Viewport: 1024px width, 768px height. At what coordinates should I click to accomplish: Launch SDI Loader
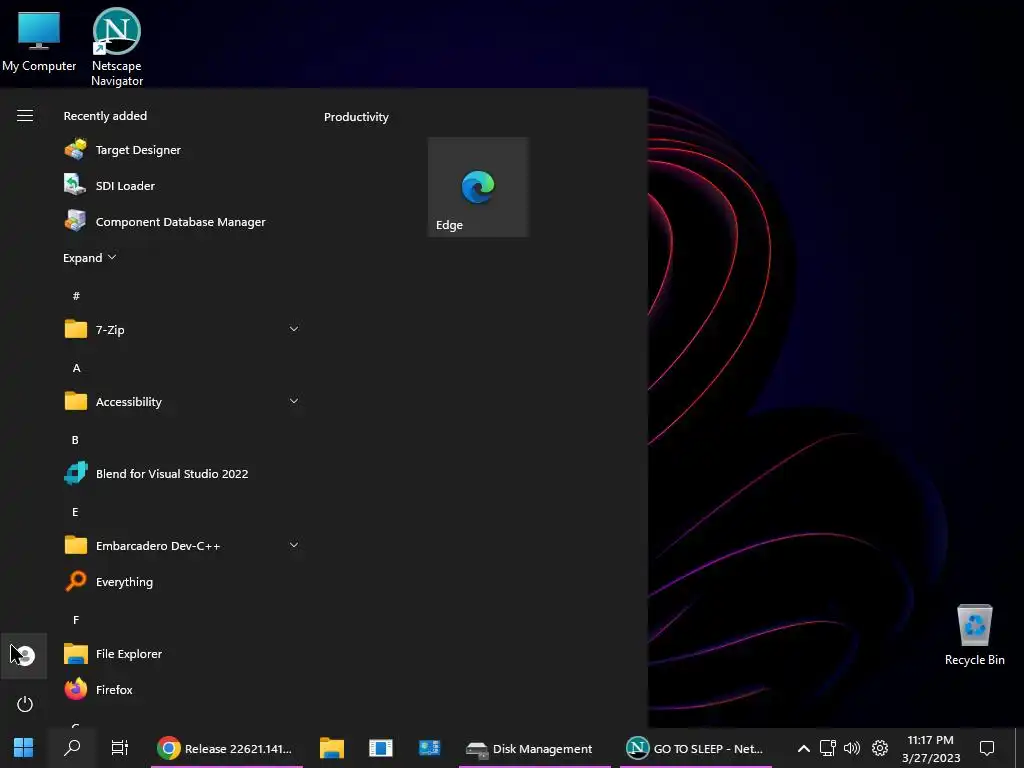183,185
